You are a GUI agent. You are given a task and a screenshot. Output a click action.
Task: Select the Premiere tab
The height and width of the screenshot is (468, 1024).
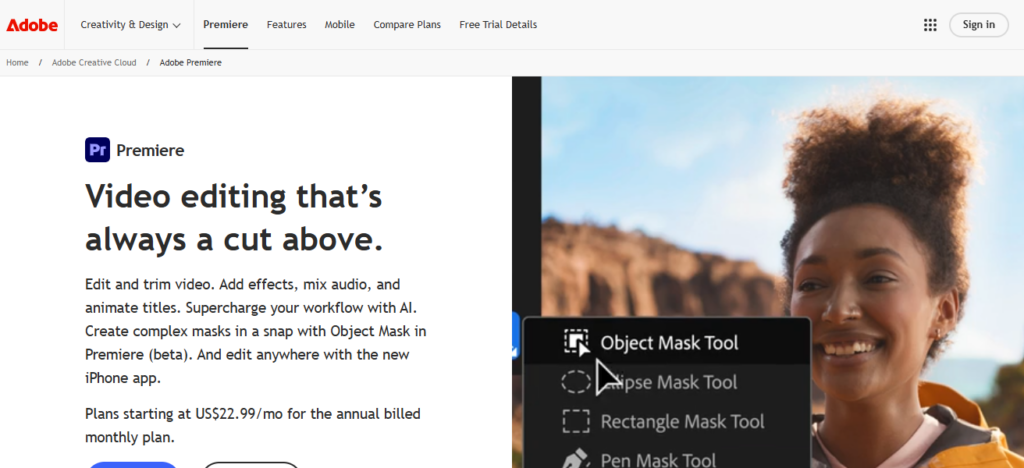point(225,25)
